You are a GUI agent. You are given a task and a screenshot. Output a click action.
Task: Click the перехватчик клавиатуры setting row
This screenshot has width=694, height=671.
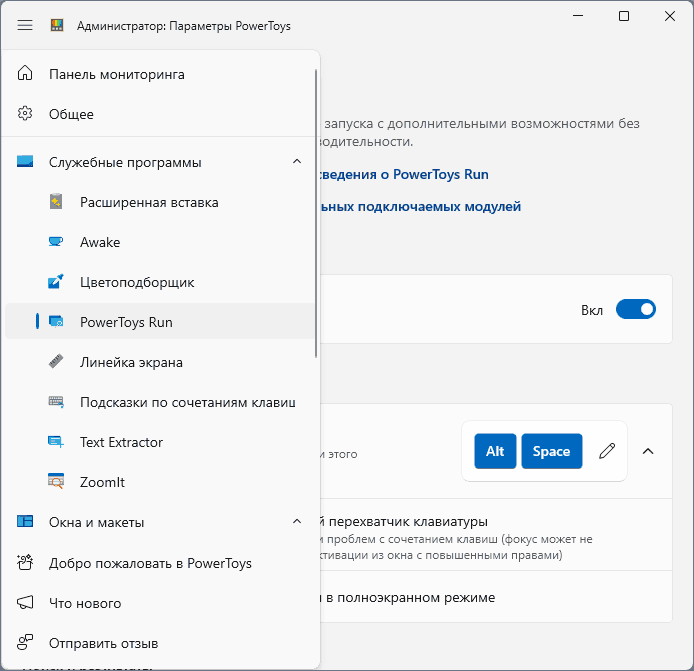point(496,535)
